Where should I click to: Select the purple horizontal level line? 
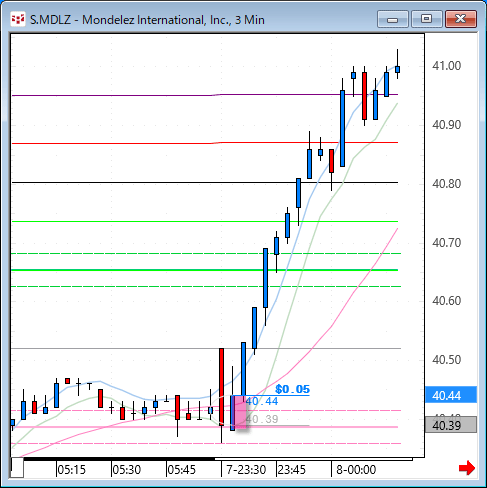tap(205, 95)
